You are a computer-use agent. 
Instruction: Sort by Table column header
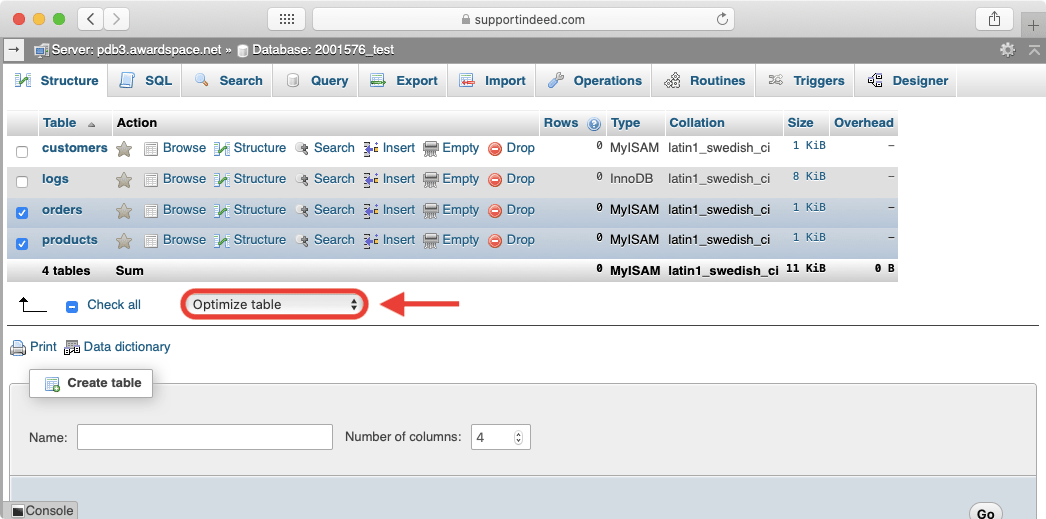[59, 123]
